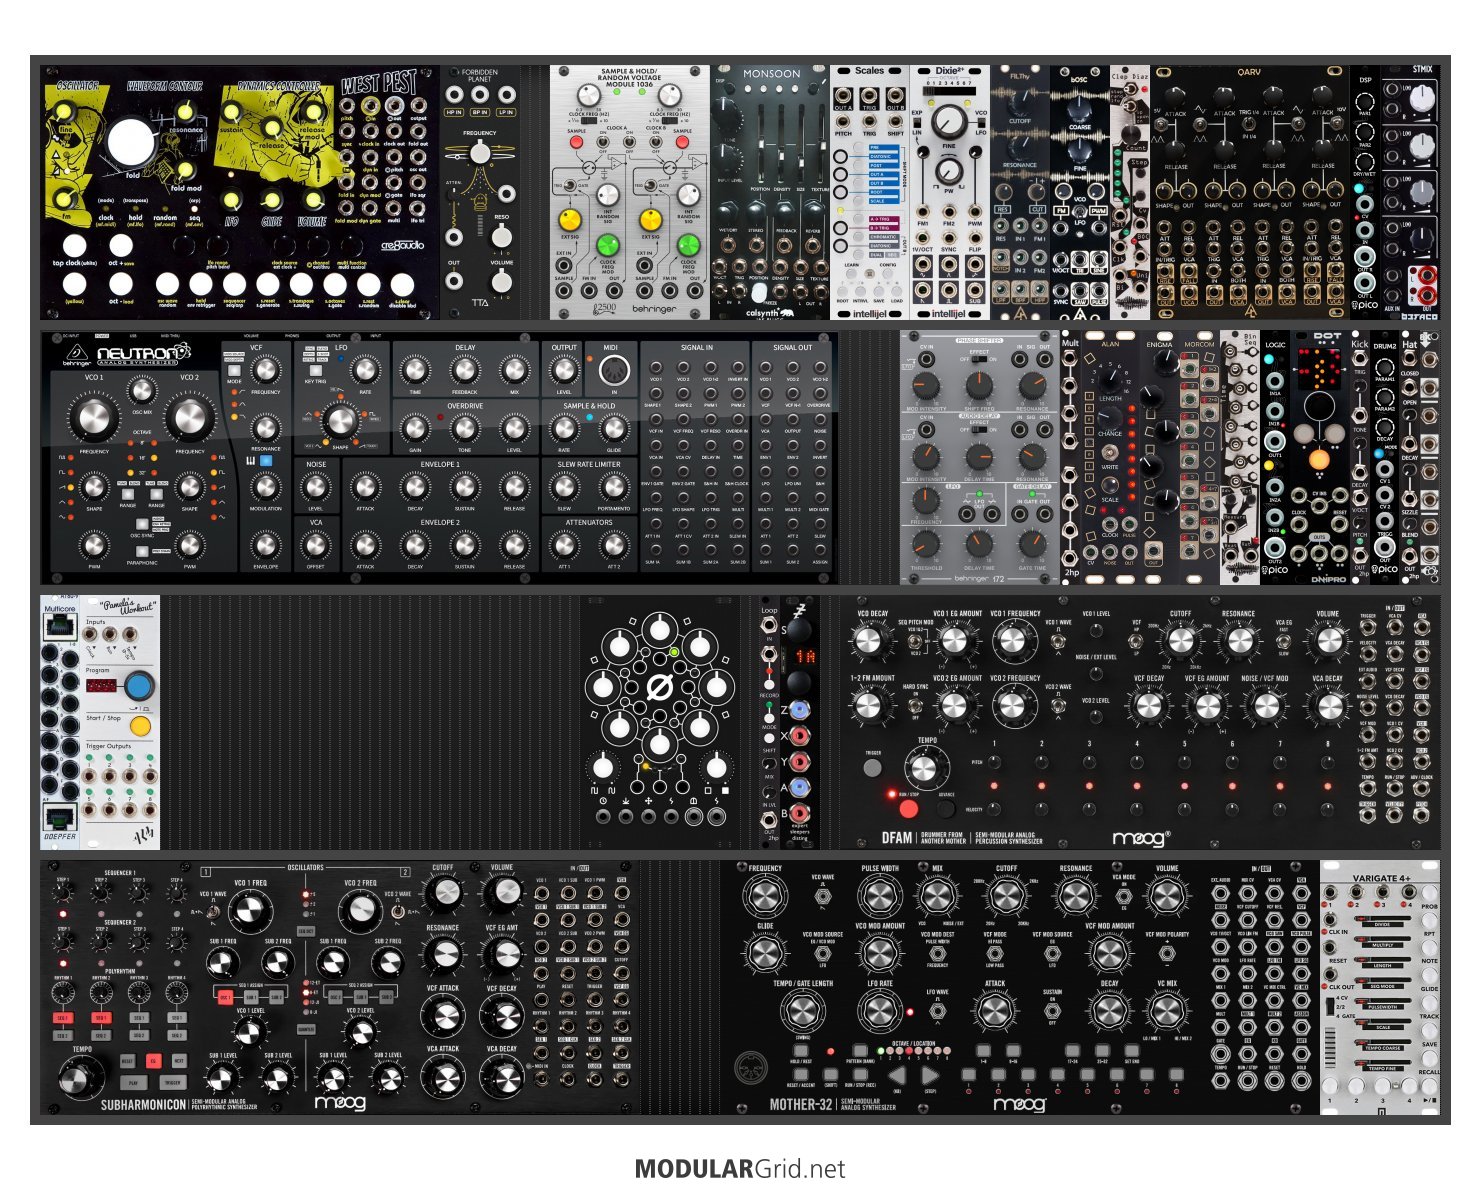
Task: Click the DFAM red RUN/STOP button
Action: [x=909, y=807]
